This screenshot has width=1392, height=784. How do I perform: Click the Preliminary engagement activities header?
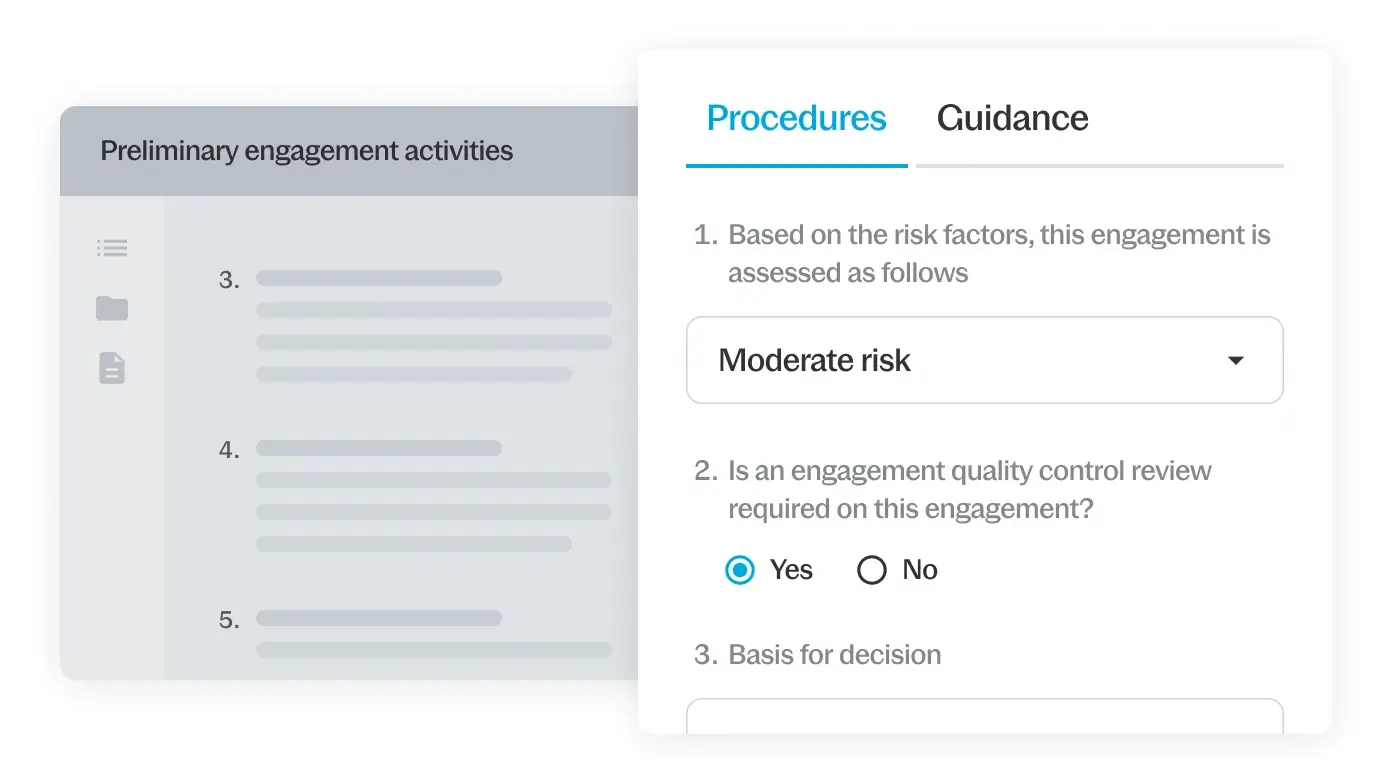307,151
